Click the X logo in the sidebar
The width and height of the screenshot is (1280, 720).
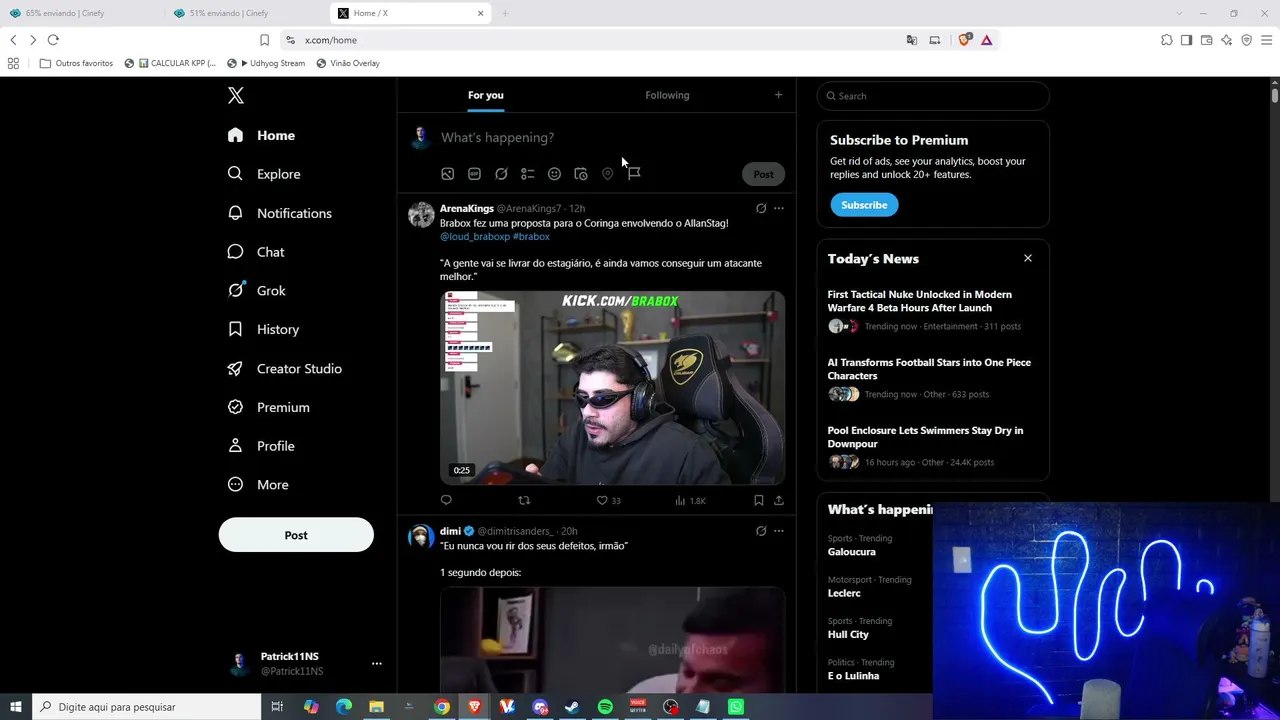click(236, 96)
